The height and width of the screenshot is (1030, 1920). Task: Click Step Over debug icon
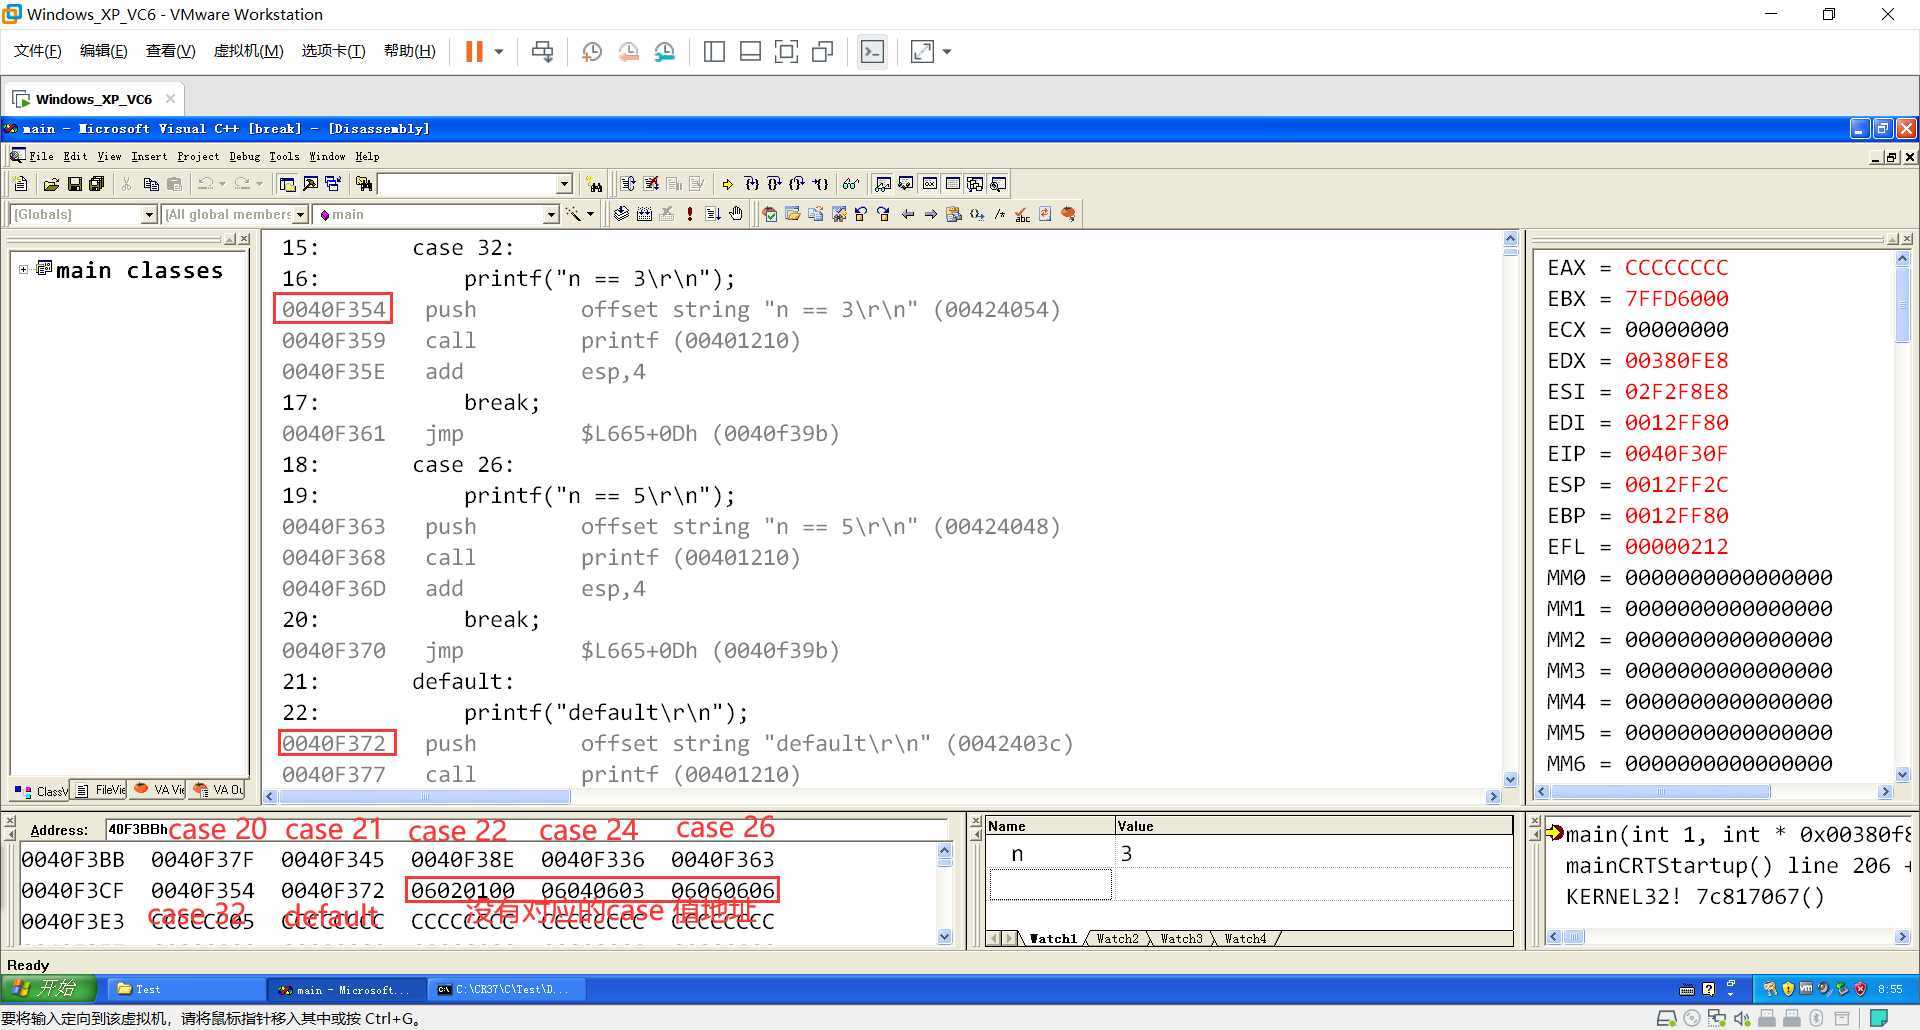774,184
